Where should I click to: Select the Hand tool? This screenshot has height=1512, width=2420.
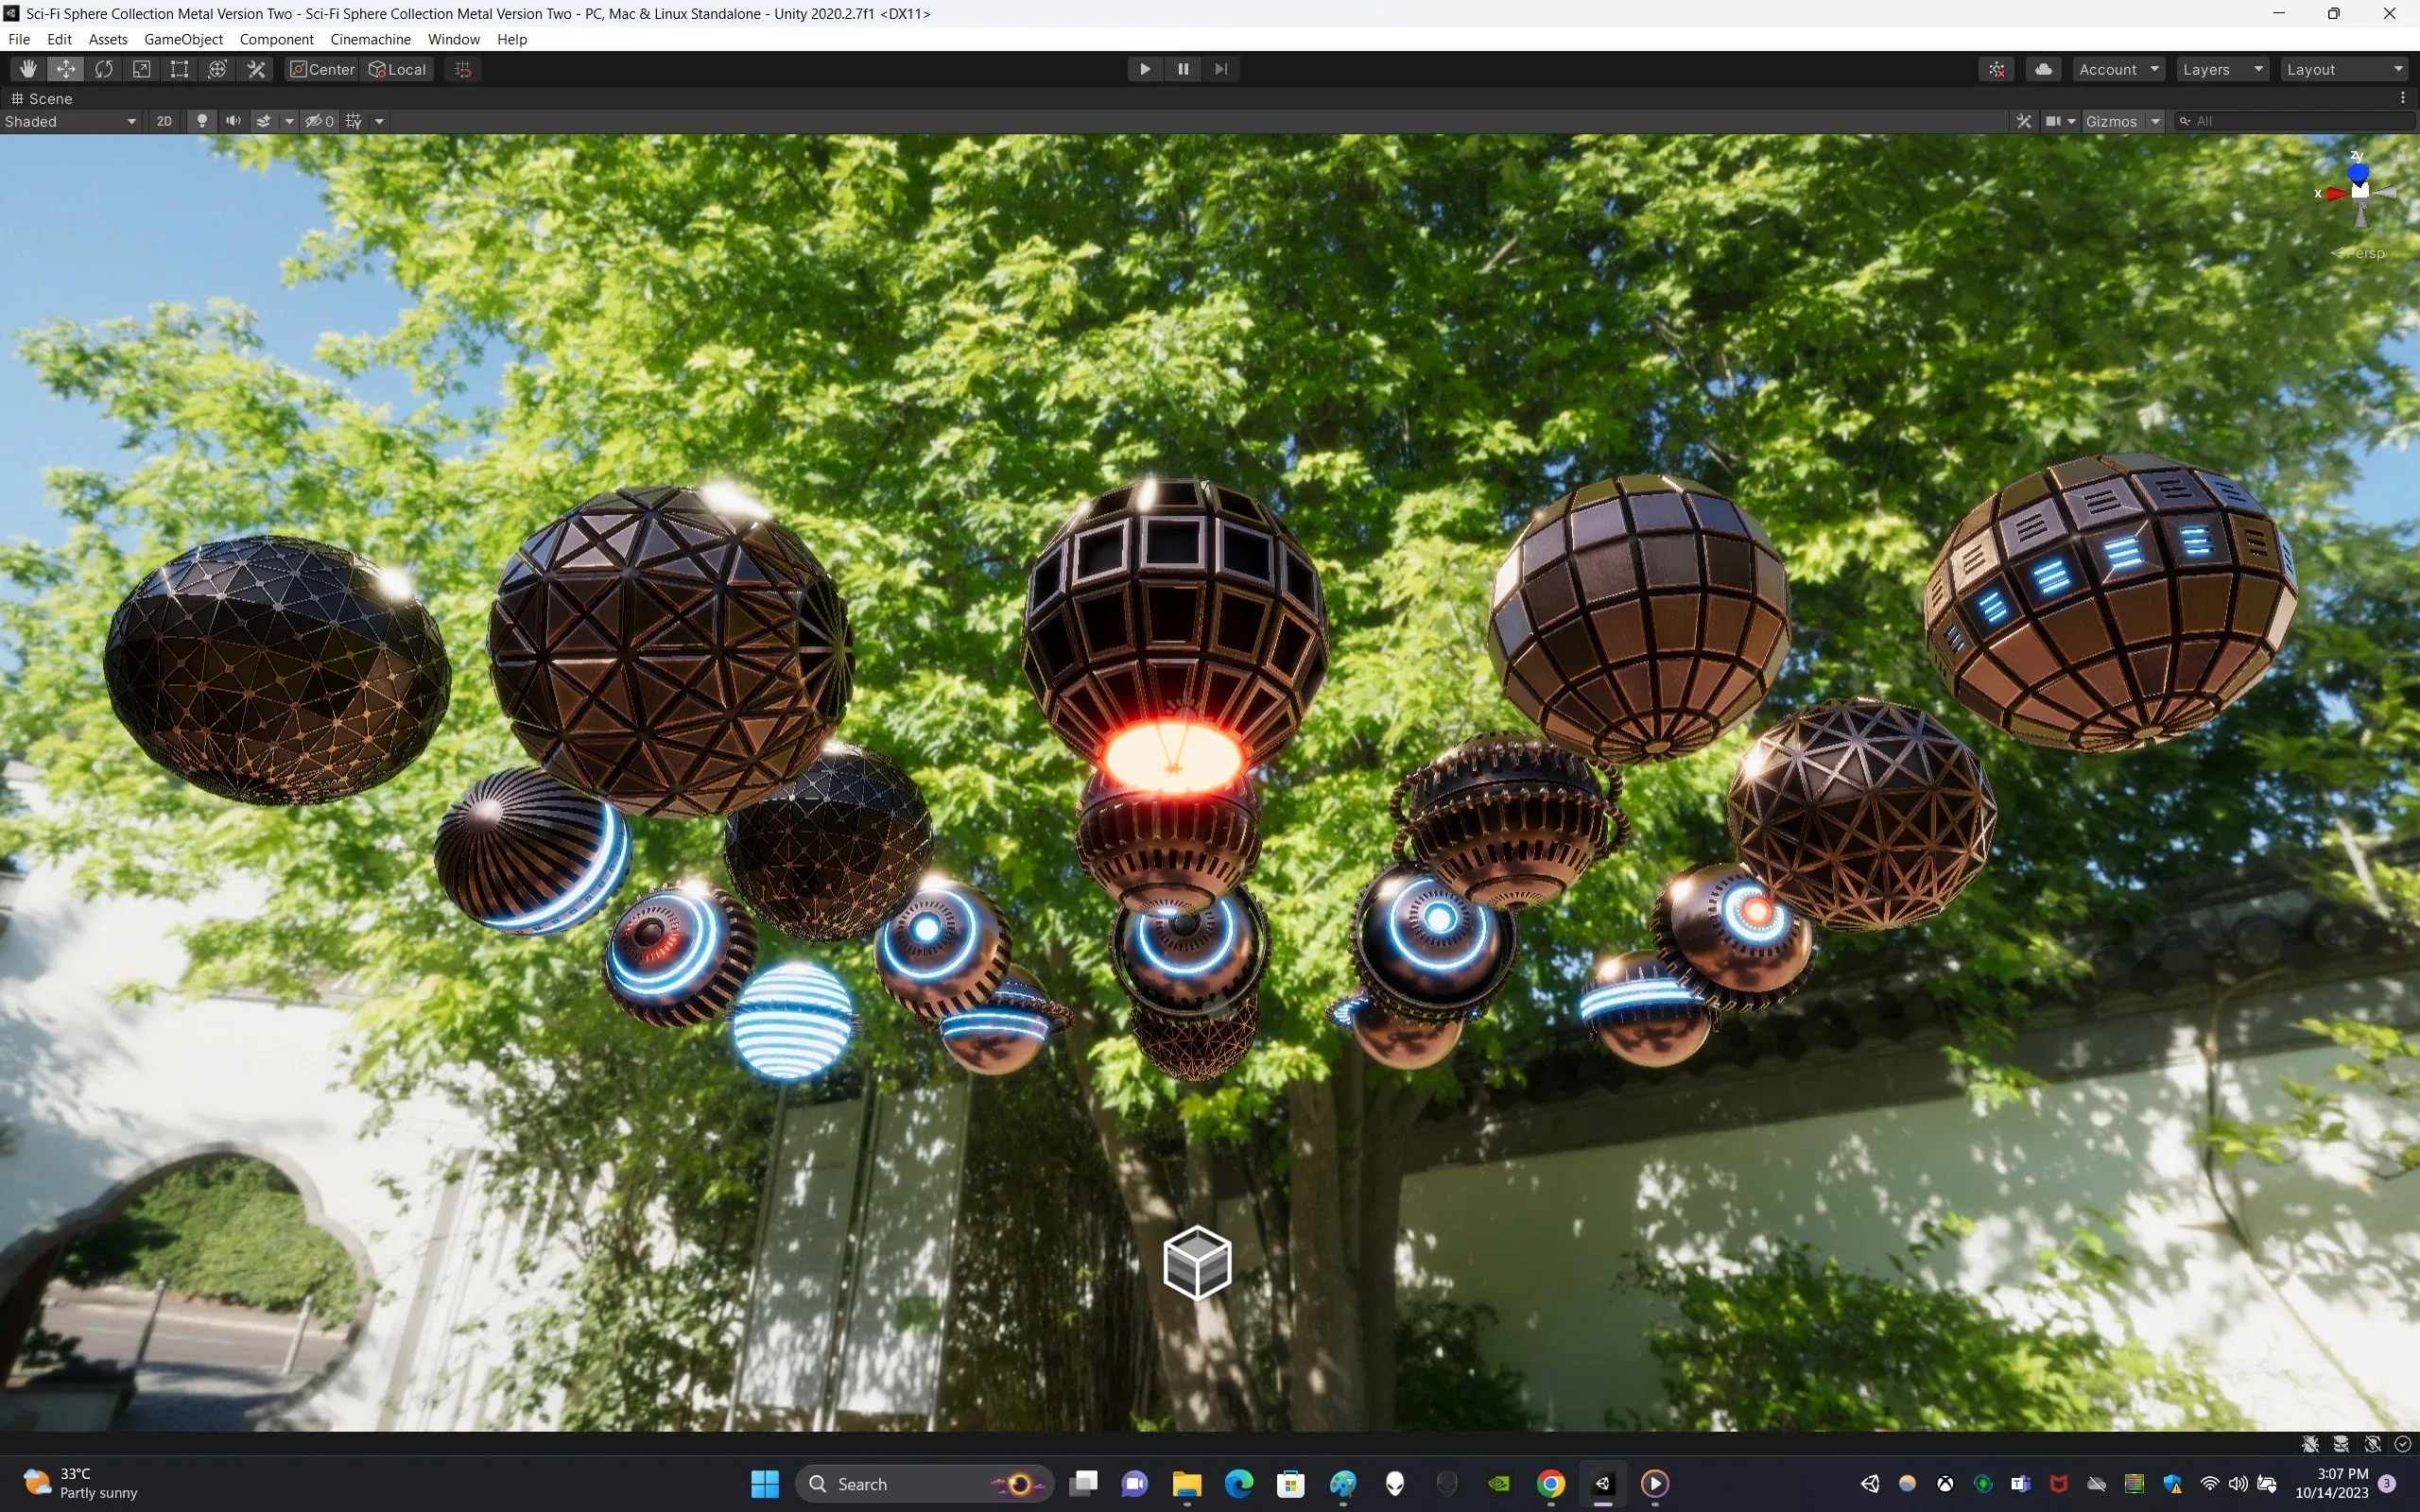coord(28,69)
